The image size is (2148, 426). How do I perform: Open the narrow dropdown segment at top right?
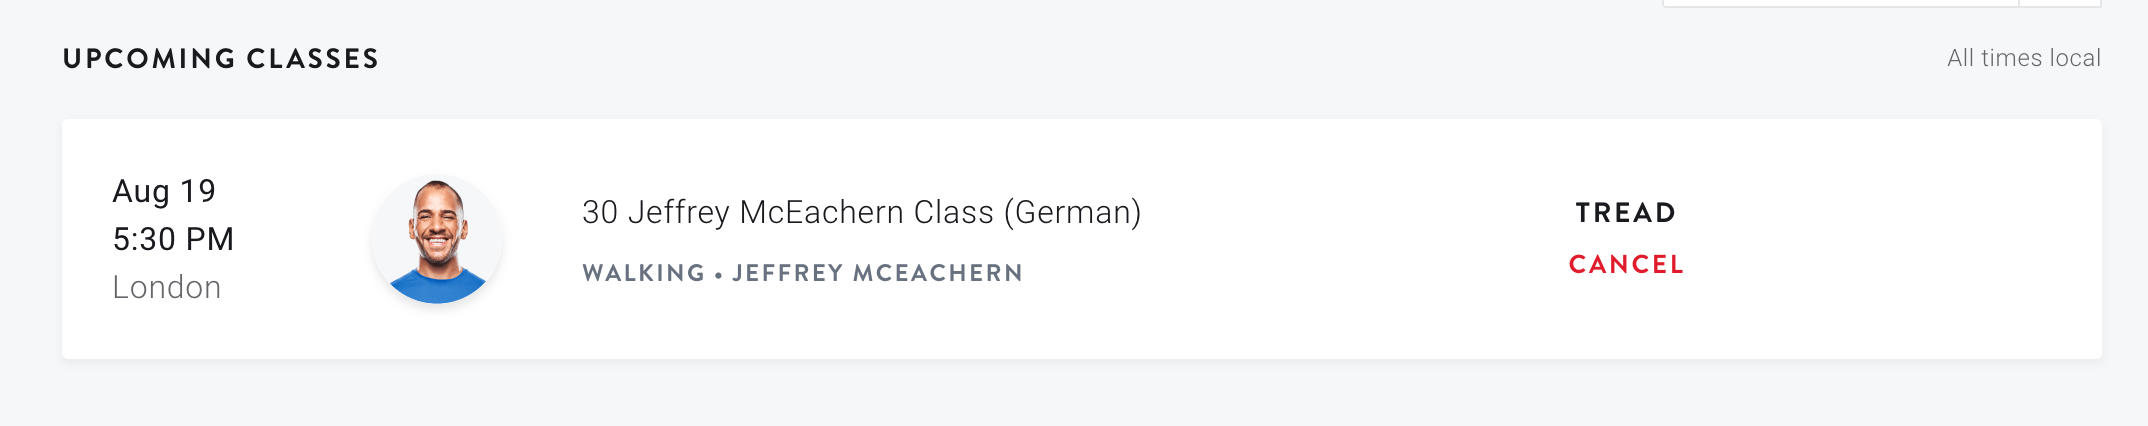[2060, 3]
